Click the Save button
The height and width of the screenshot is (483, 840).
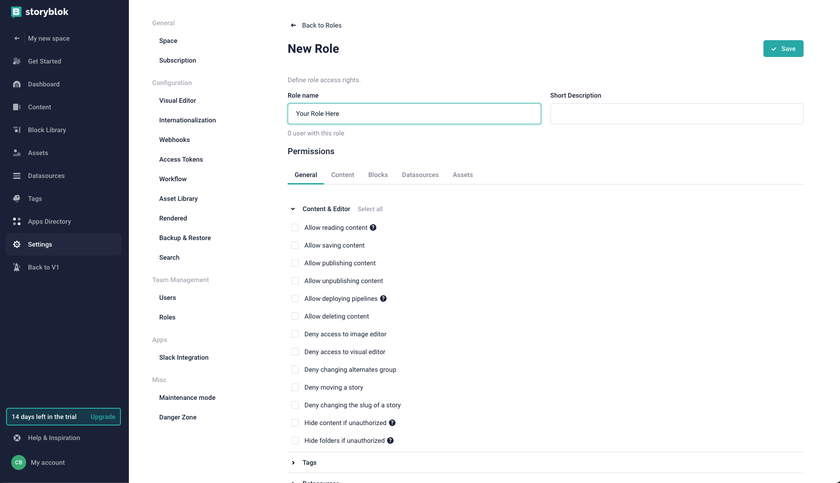(783, 48)
